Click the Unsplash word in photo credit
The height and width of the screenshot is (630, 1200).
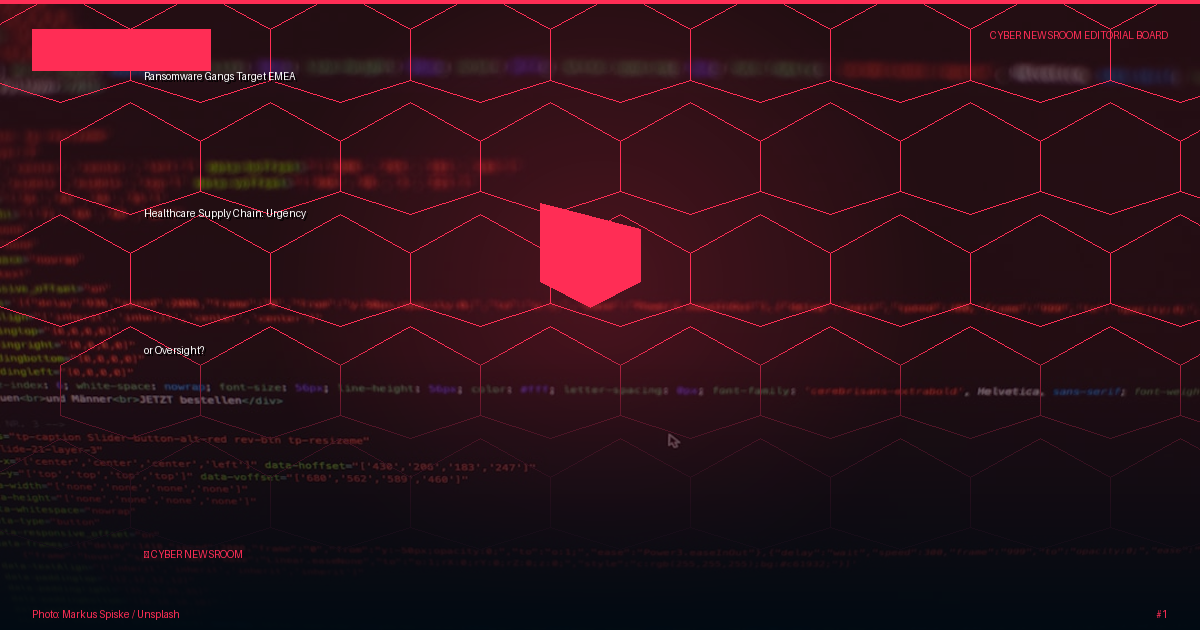coord(158,614)
